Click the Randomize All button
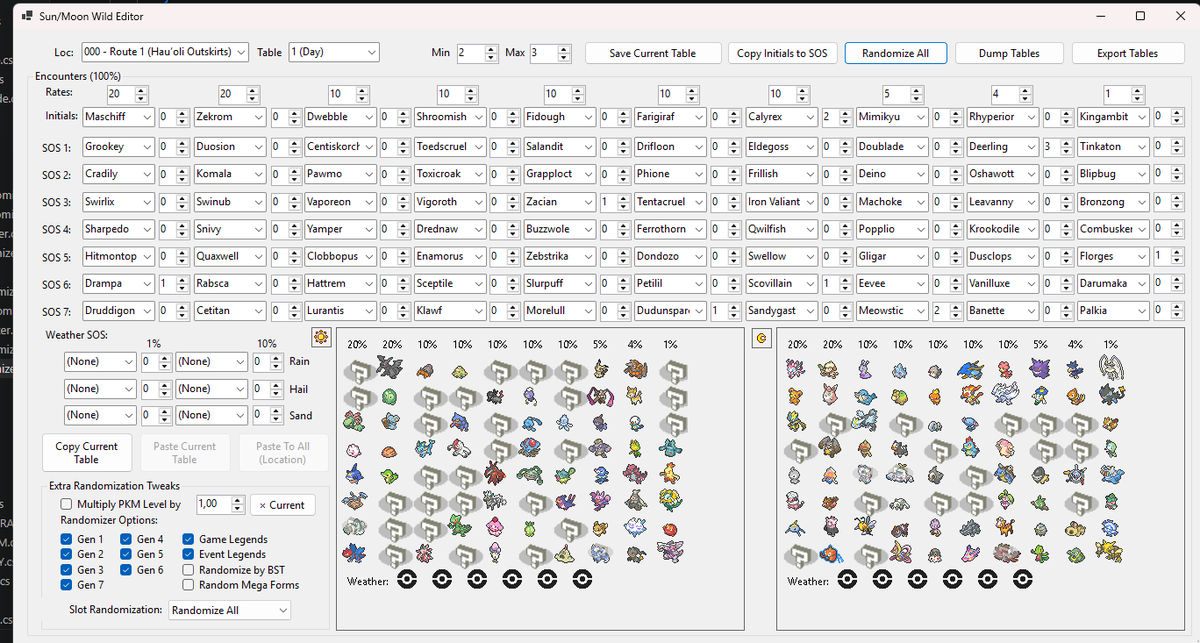 point(896,53)
